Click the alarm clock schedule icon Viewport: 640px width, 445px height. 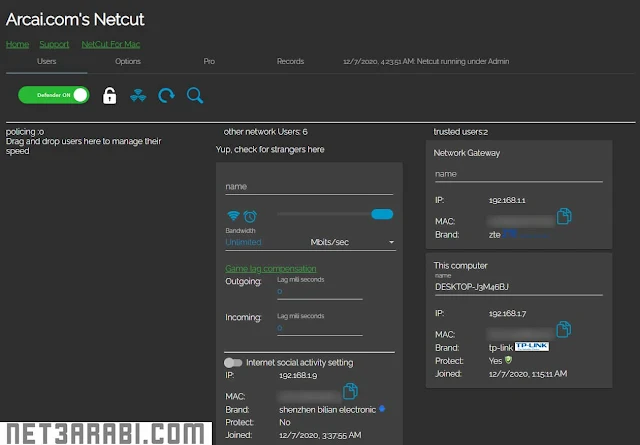pyautogui.click(x=250, y=216)
